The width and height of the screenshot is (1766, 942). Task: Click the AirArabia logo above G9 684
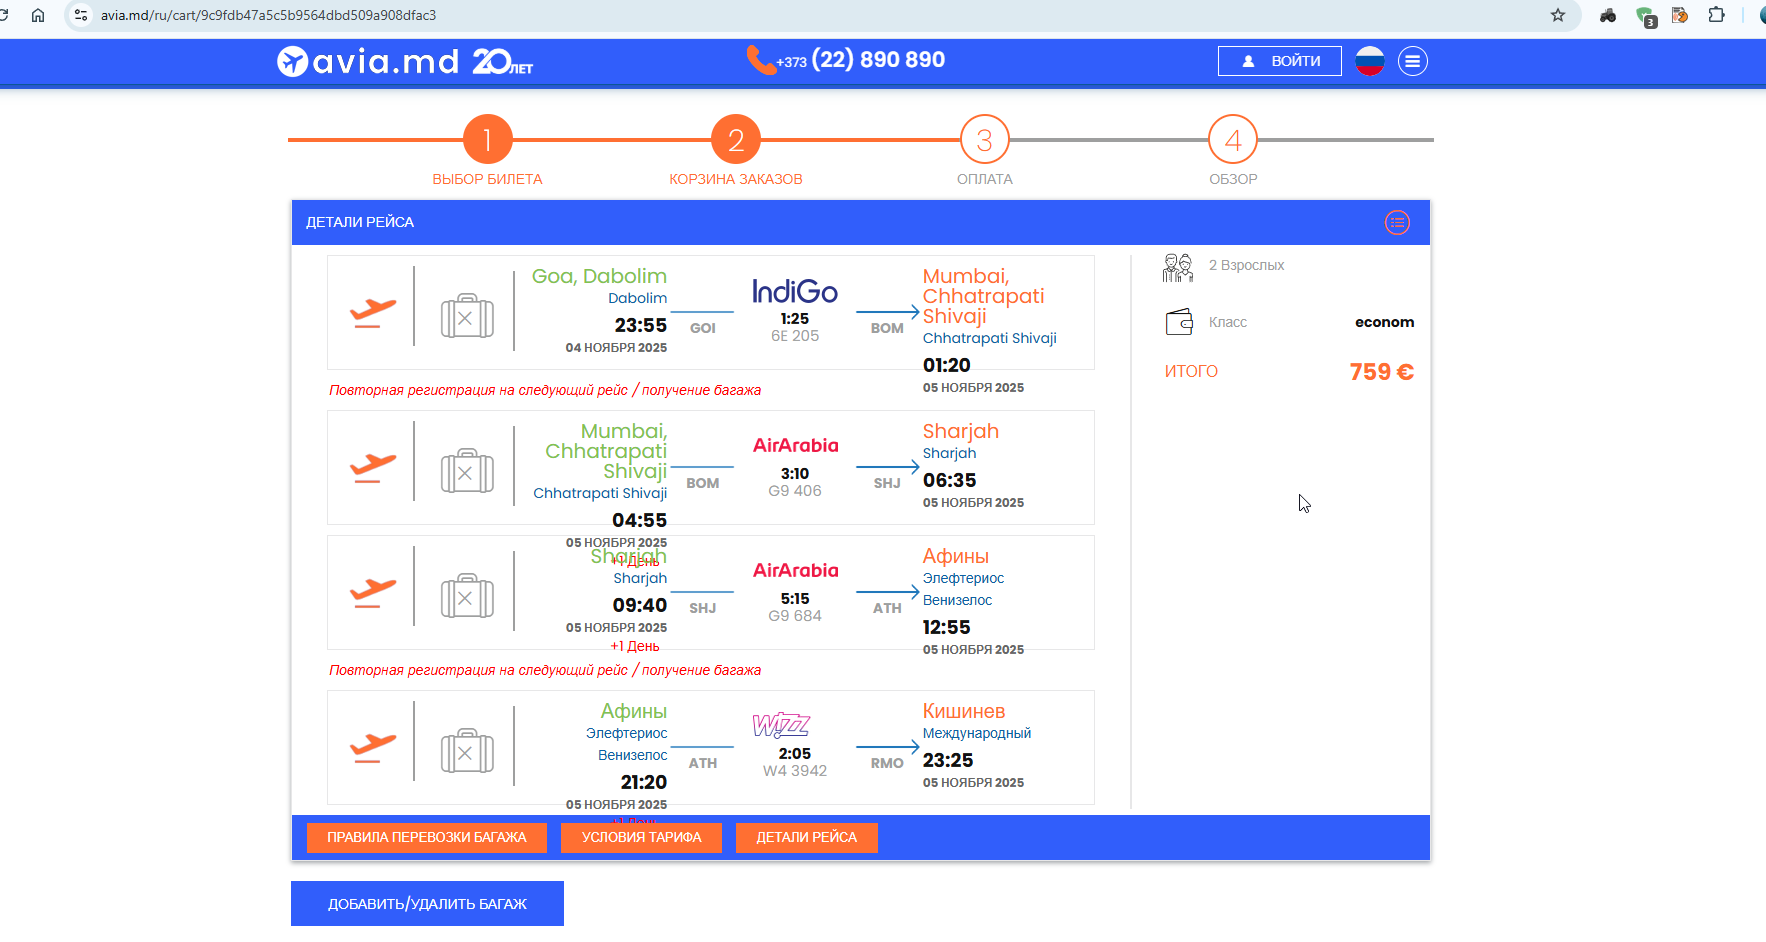pyautogui.click(x=796, y=570)
